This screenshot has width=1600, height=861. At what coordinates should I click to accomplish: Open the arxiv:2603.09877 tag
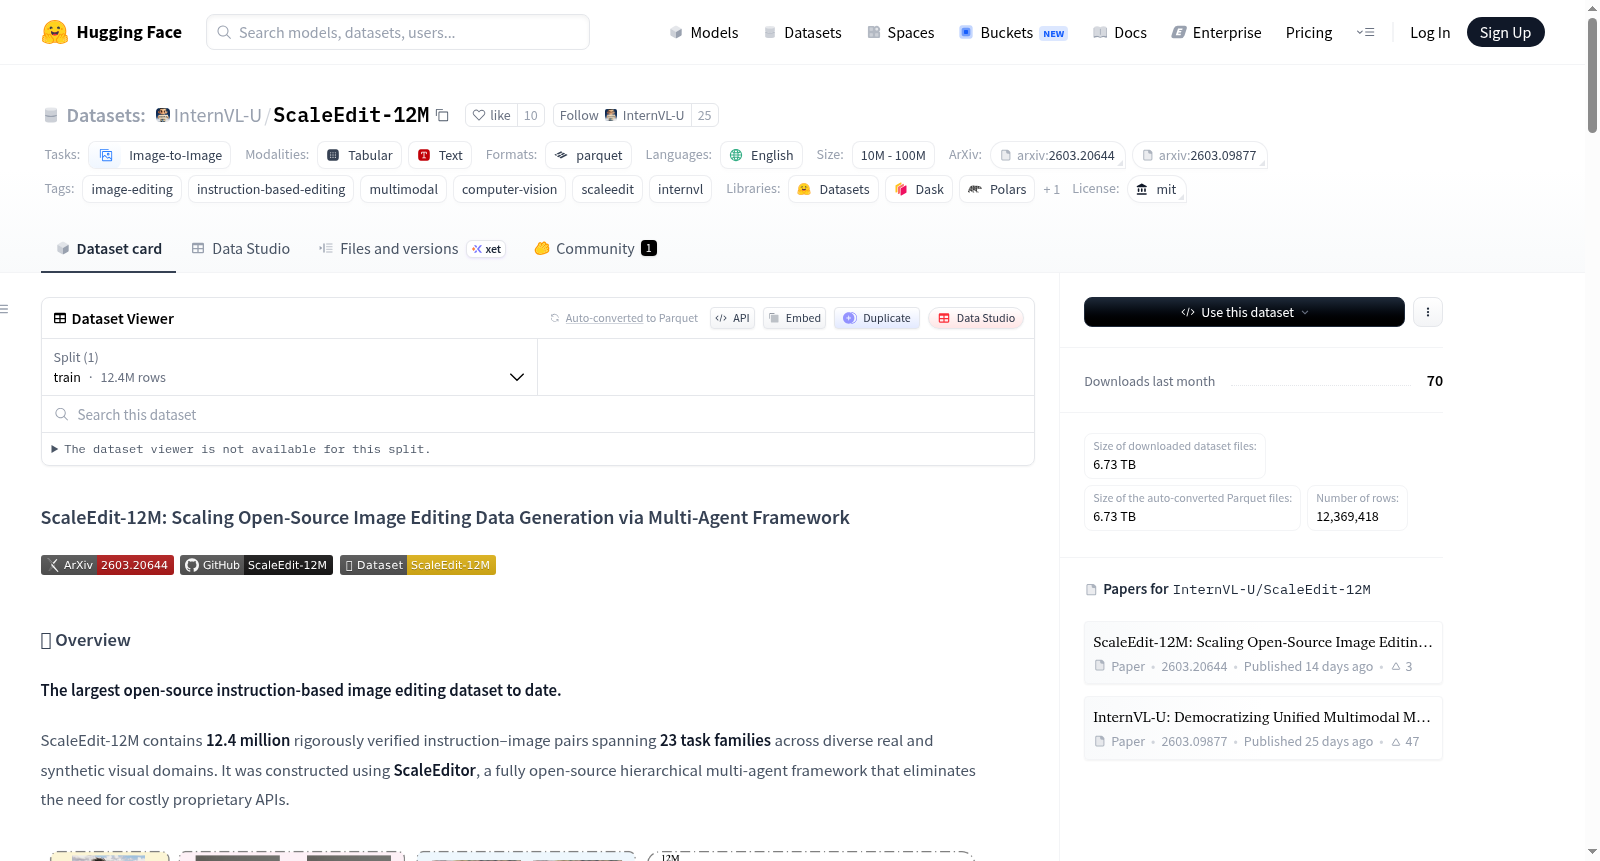1200,155
